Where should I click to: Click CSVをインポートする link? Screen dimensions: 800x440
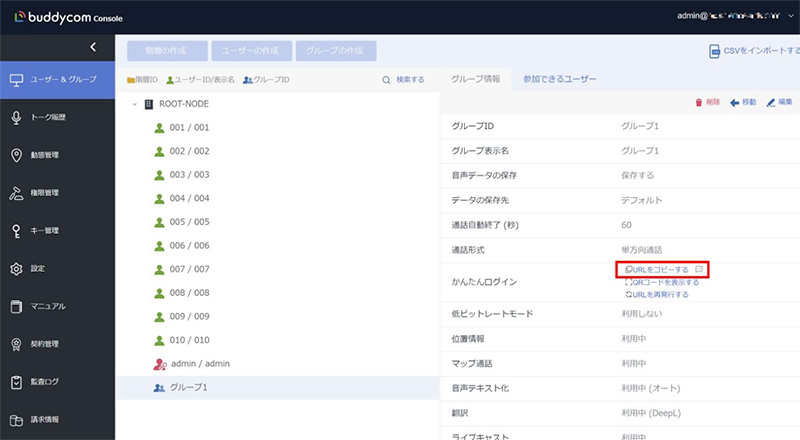761,51
